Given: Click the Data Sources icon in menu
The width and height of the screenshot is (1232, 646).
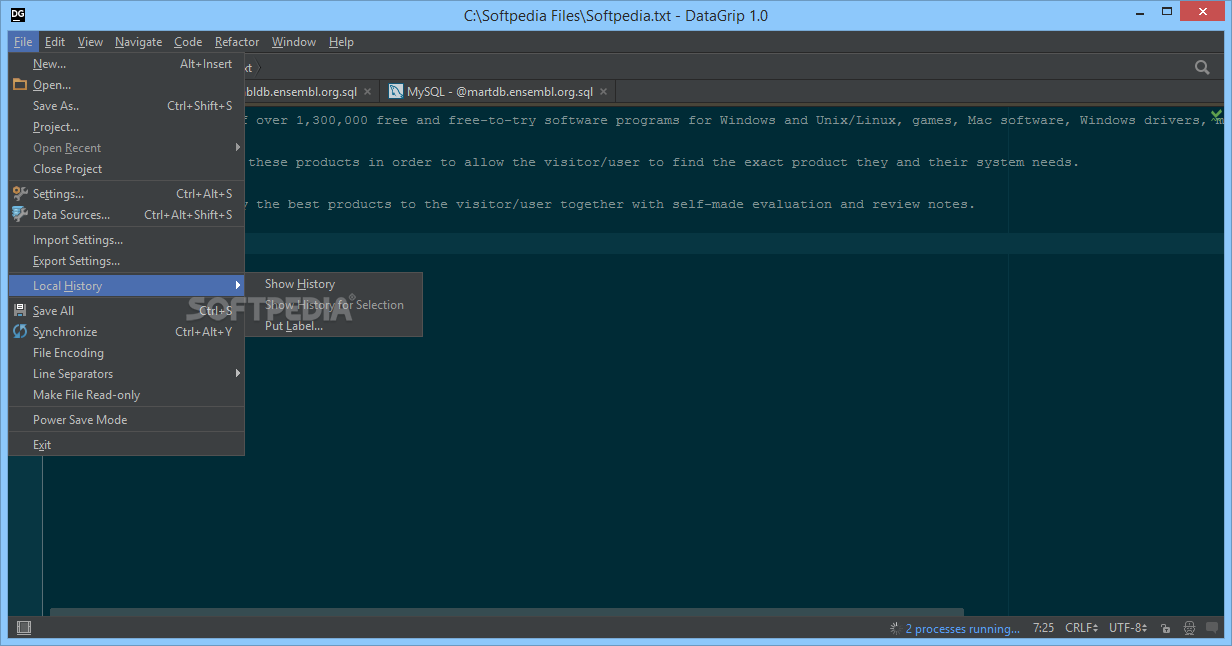Looking at the screenshot, I should click(20, 215).
